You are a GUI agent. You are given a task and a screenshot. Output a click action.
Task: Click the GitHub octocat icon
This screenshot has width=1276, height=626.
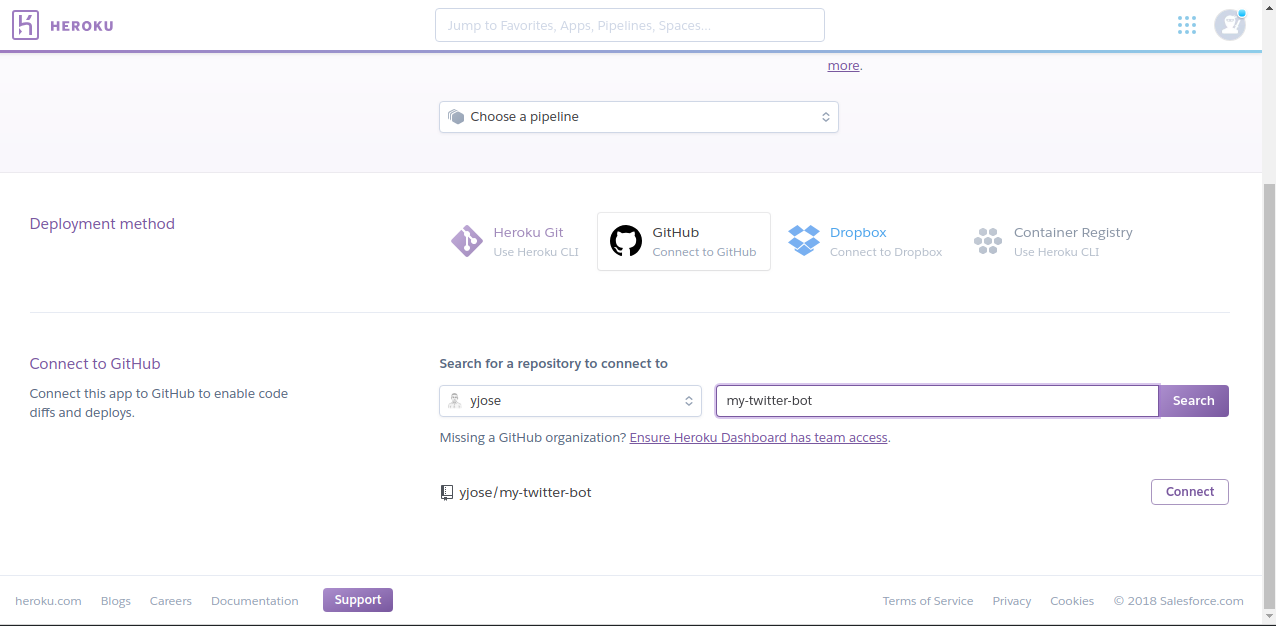(x=626, y=241)
